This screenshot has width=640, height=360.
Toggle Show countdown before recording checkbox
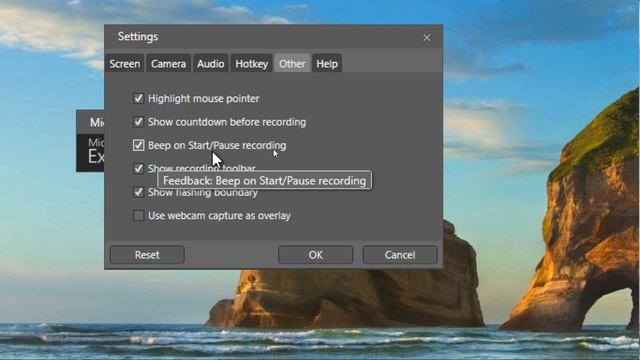138,122
